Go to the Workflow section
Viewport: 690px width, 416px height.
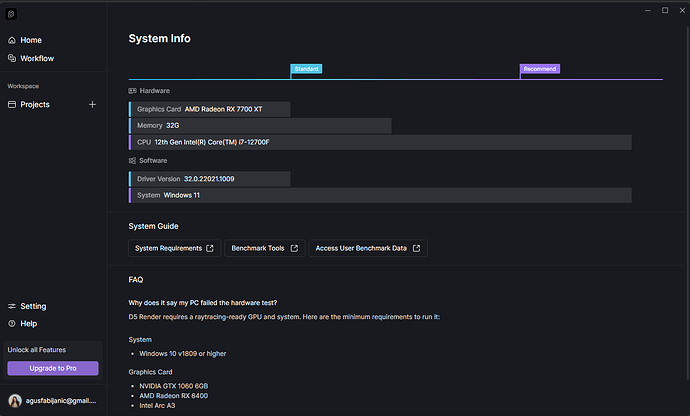36,58
